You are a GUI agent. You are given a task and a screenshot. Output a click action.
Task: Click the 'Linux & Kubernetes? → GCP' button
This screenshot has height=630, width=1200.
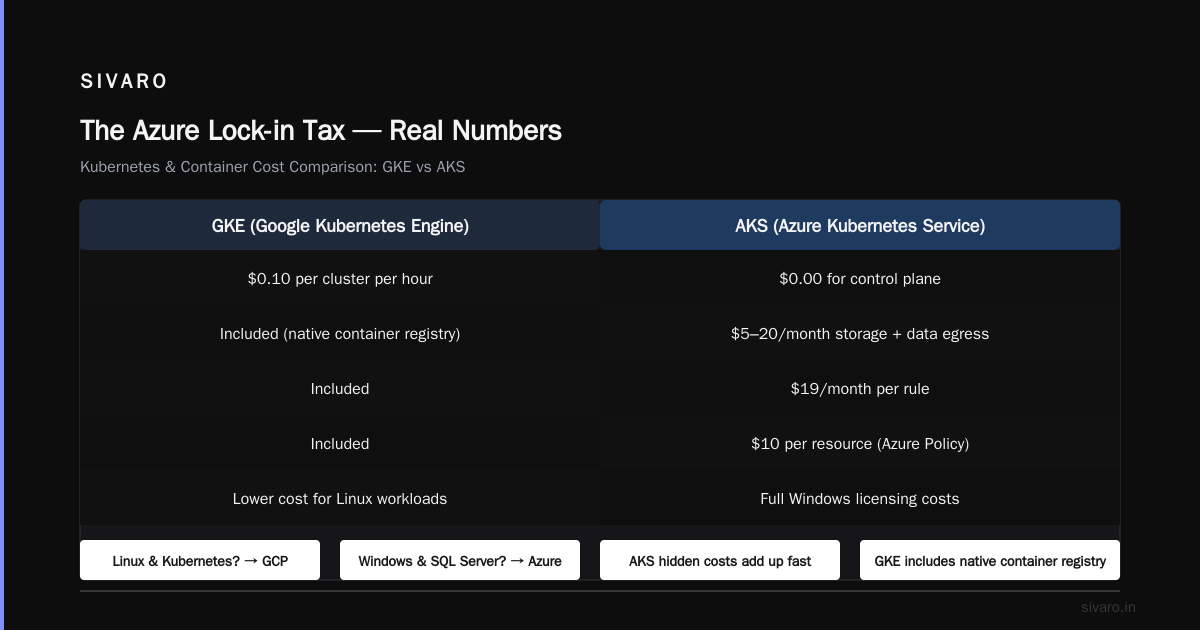tap(200, 561)
